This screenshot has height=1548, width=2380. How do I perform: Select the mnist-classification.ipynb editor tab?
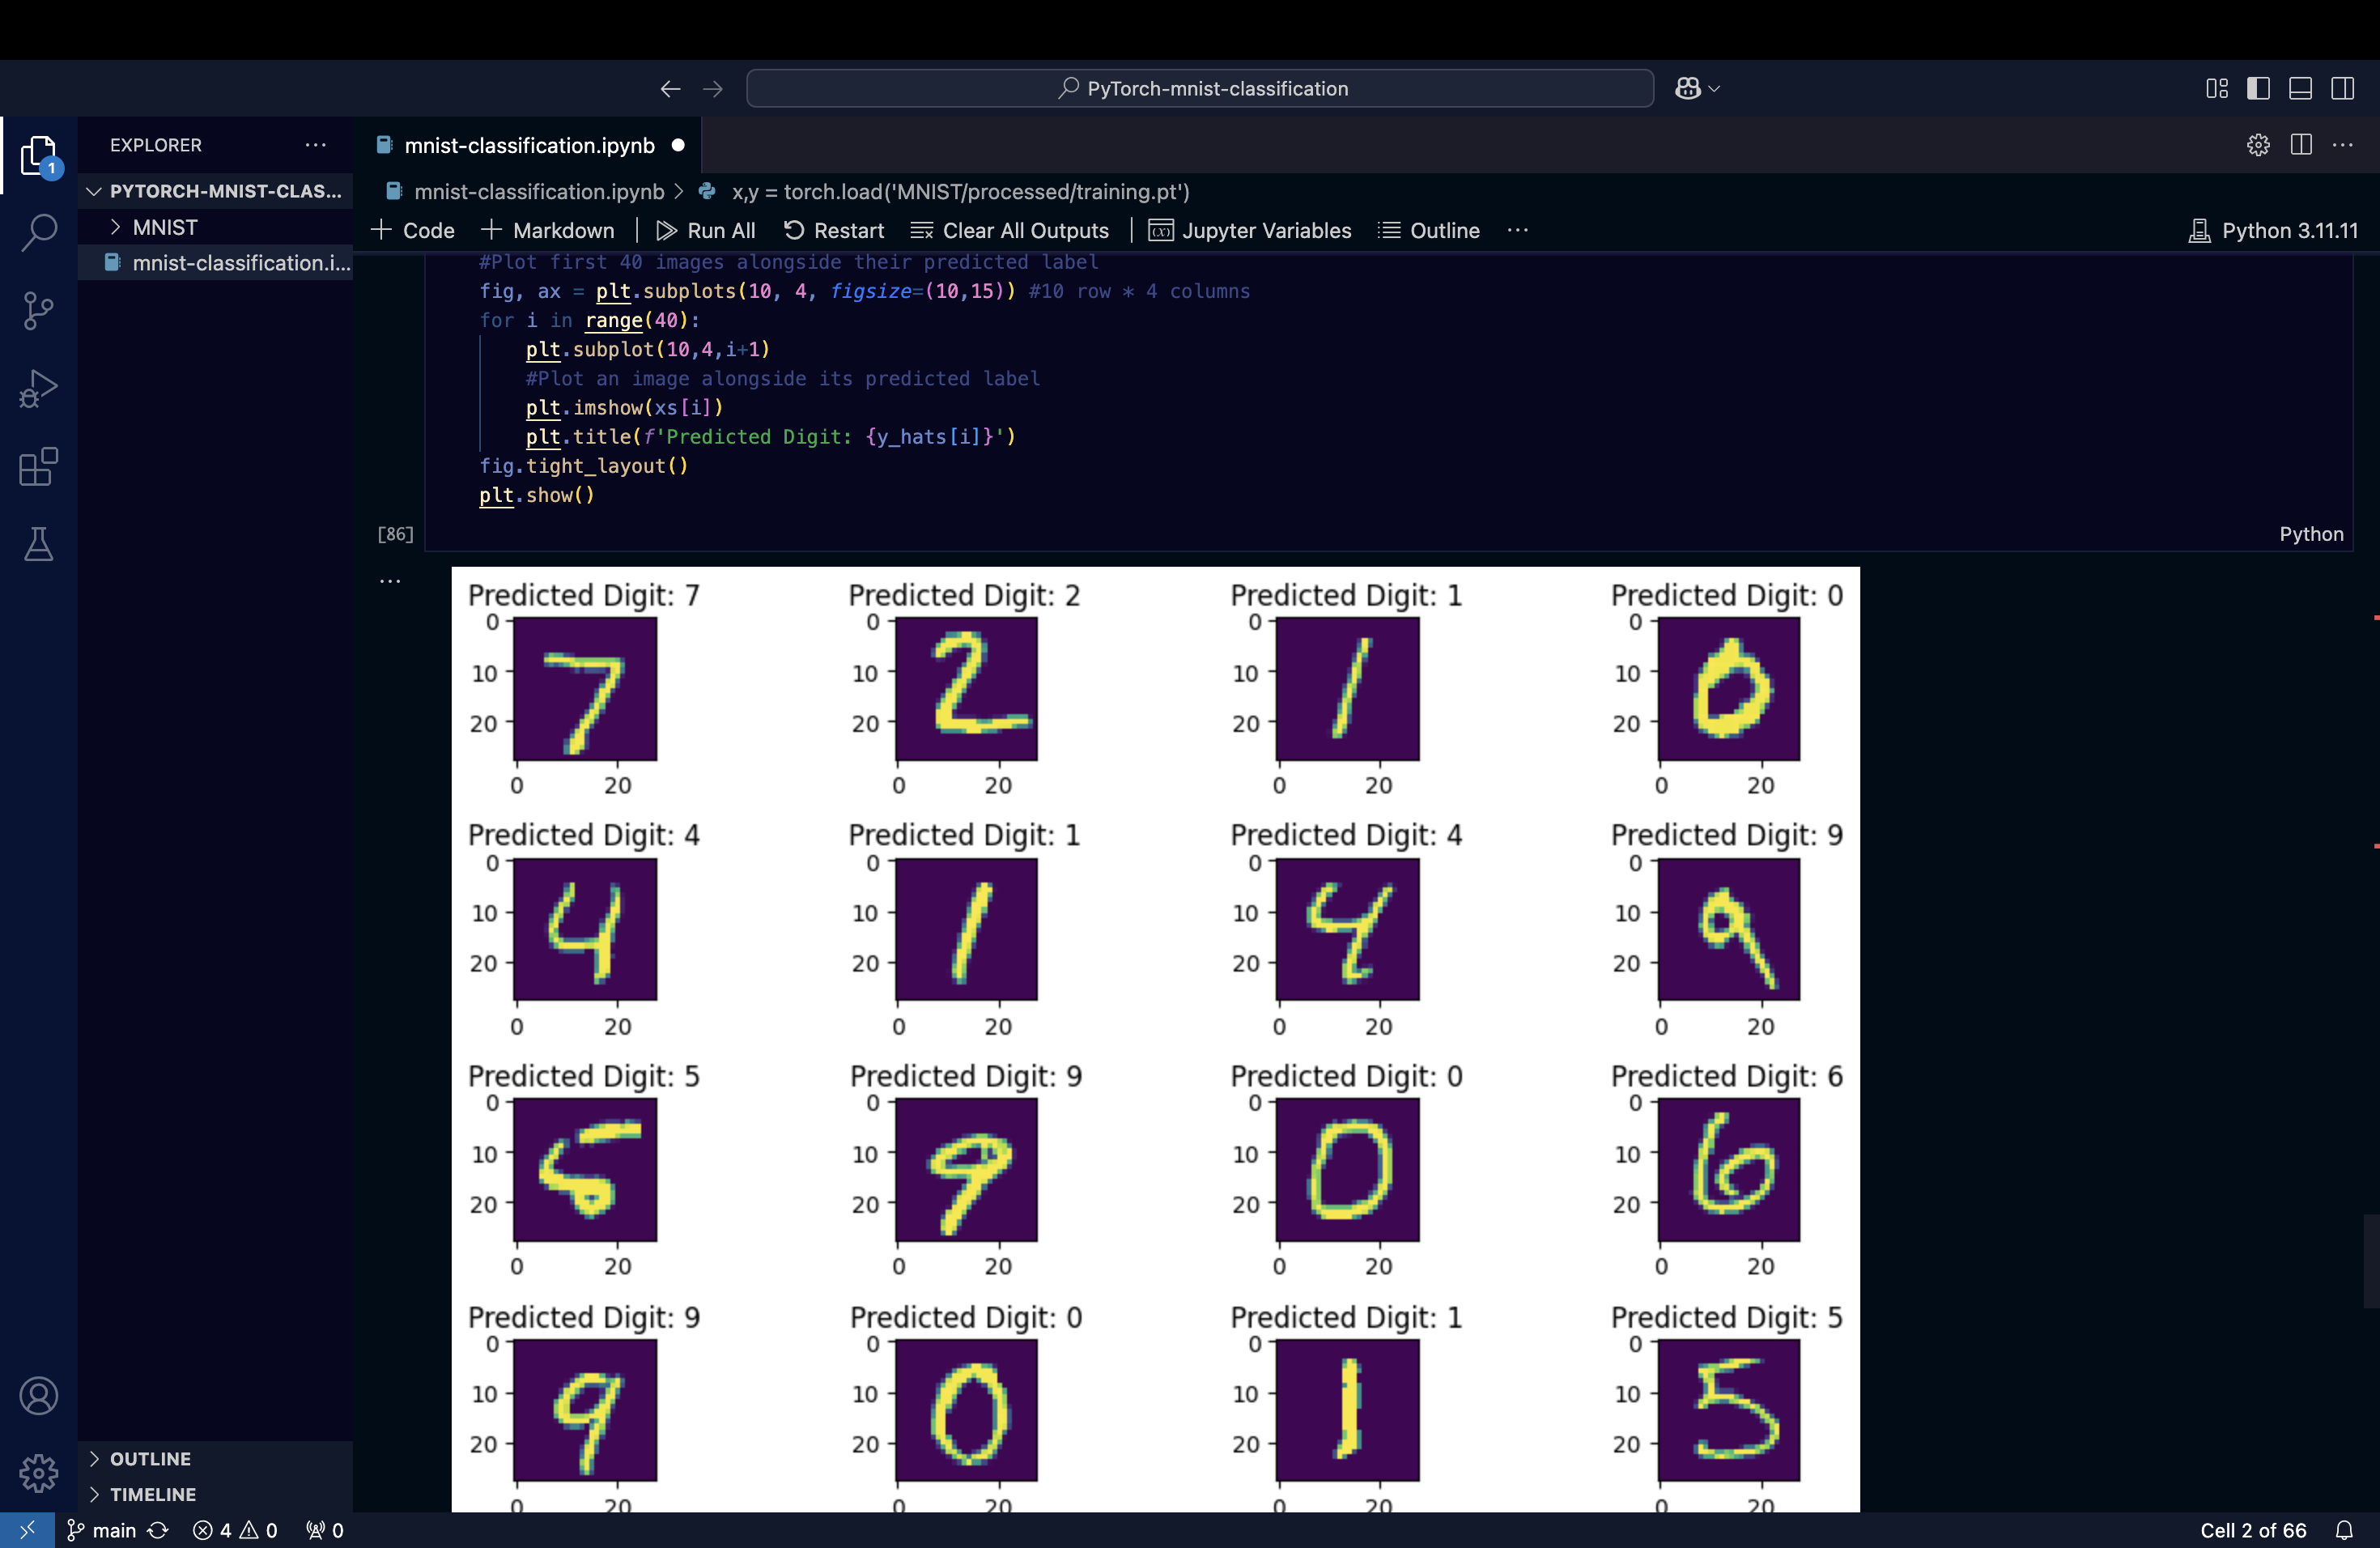[x=528, y=145]
